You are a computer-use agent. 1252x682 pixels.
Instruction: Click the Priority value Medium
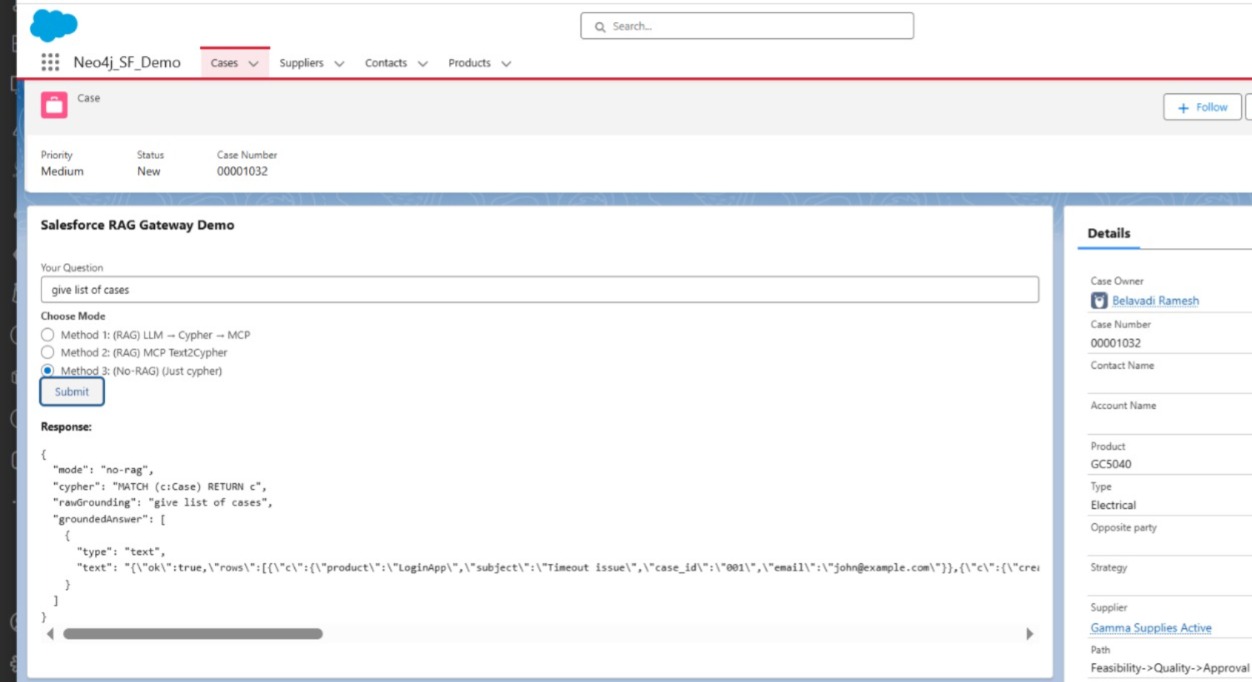(x=62, y=171)
